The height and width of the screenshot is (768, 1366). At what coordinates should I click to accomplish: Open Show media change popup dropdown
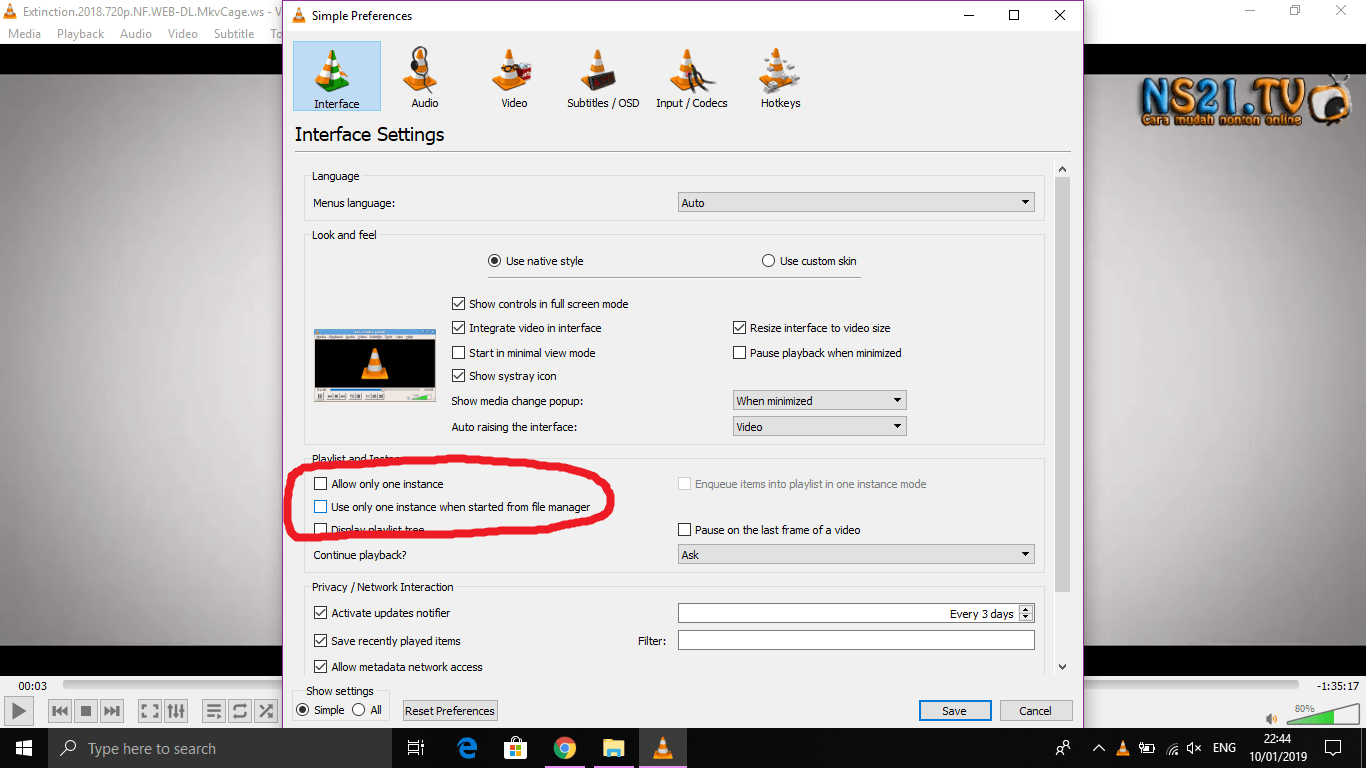tap(820, 401)
